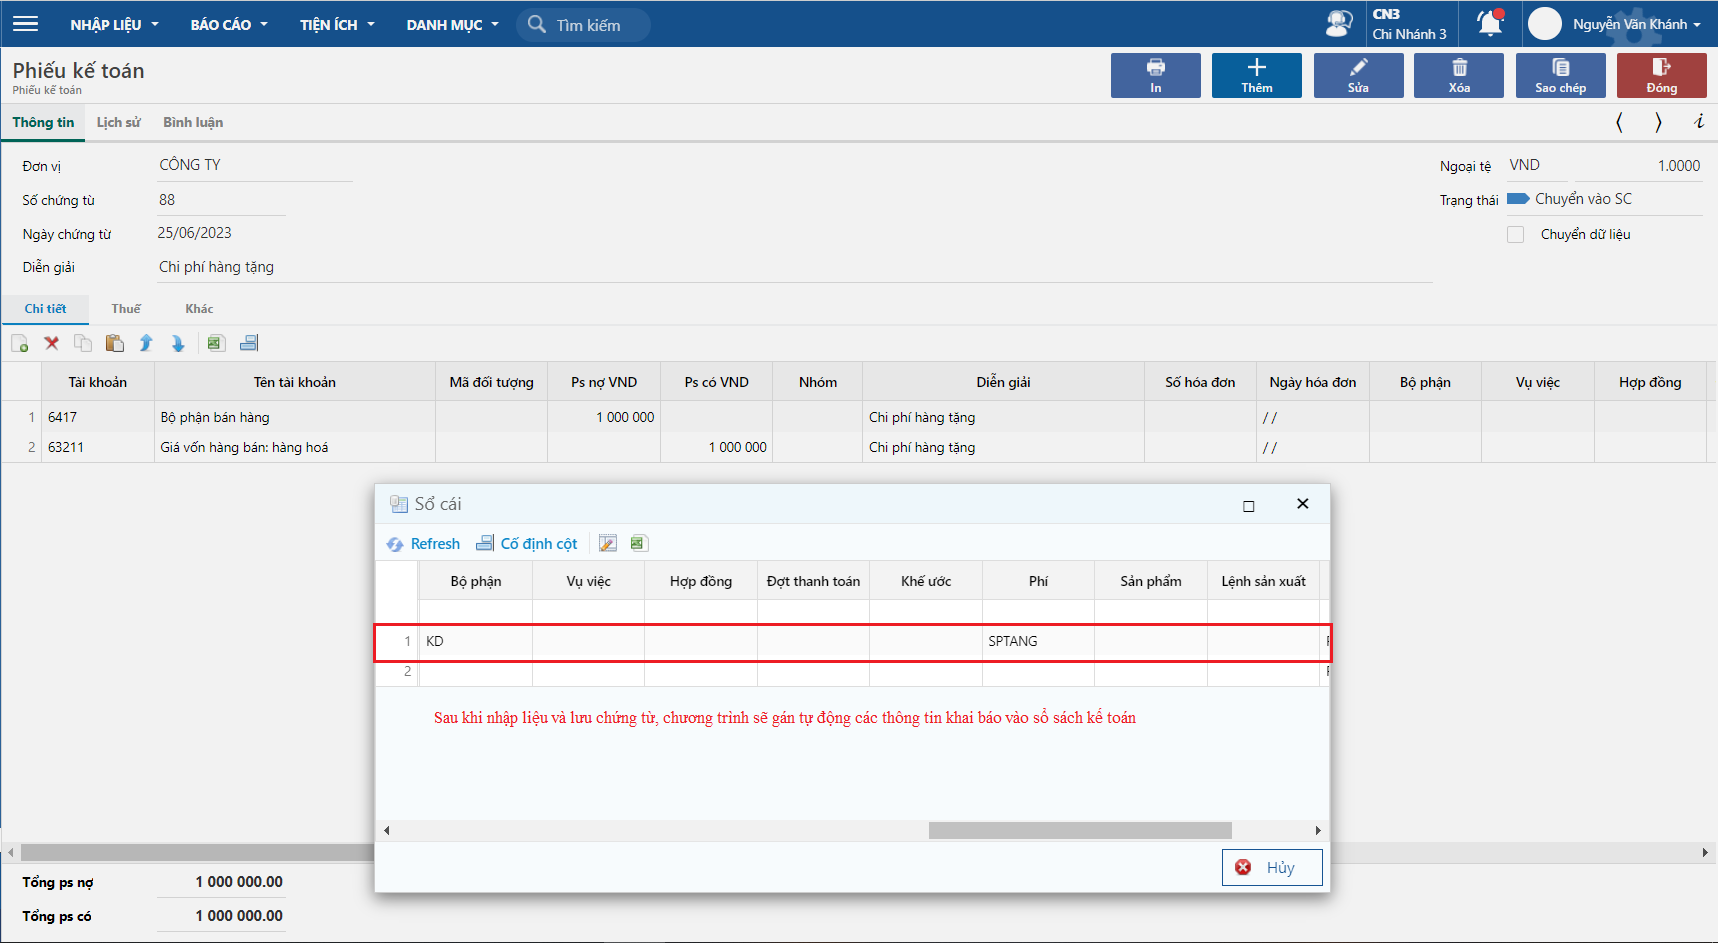Switch to the Thuế tab
This screenshot has width=1718, height=943.
(126, 309)
